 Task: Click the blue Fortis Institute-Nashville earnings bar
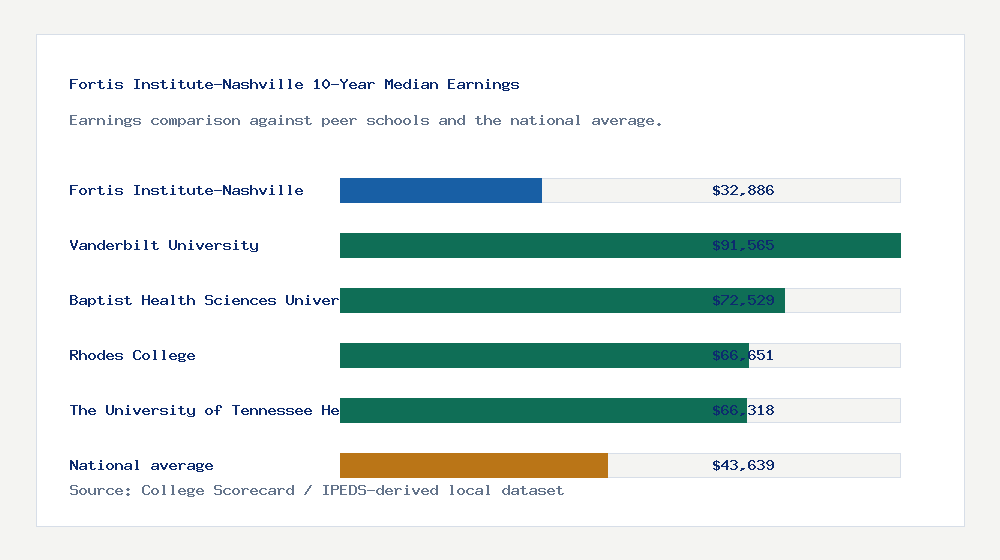tap(441, 191)
